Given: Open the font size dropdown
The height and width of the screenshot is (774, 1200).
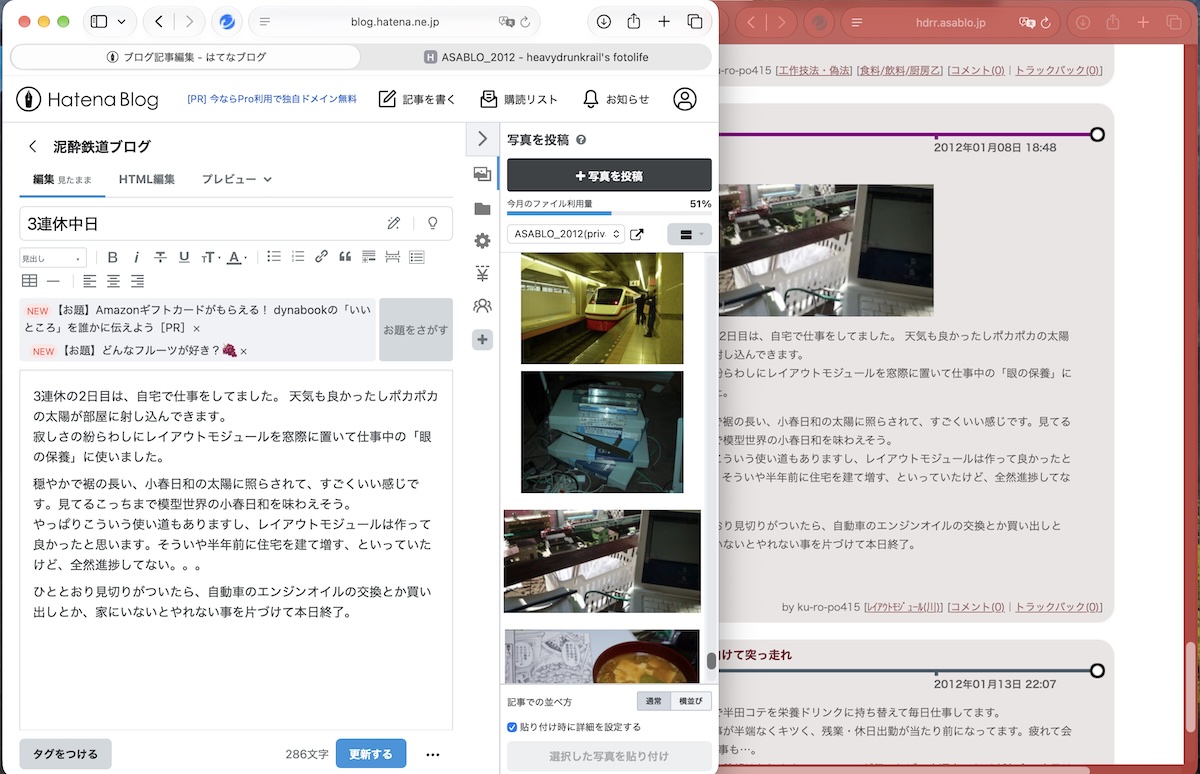Looking at the screenshot, I should (x=210, y=257).
